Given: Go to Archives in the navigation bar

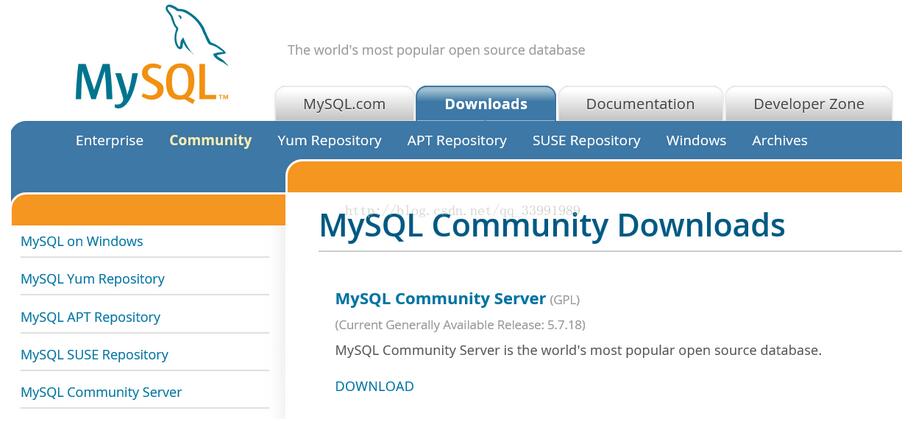Looking at the screenshot, I should coord(780,141).
